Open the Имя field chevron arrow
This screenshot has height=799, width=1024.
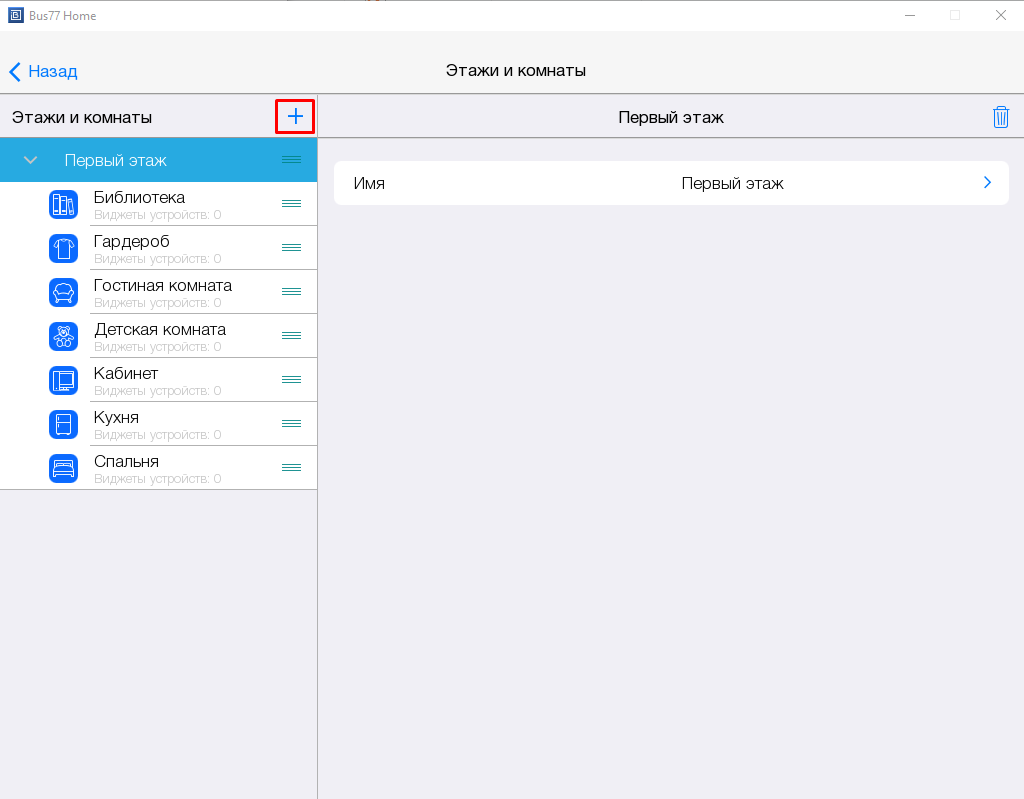(x=987, y=183)
